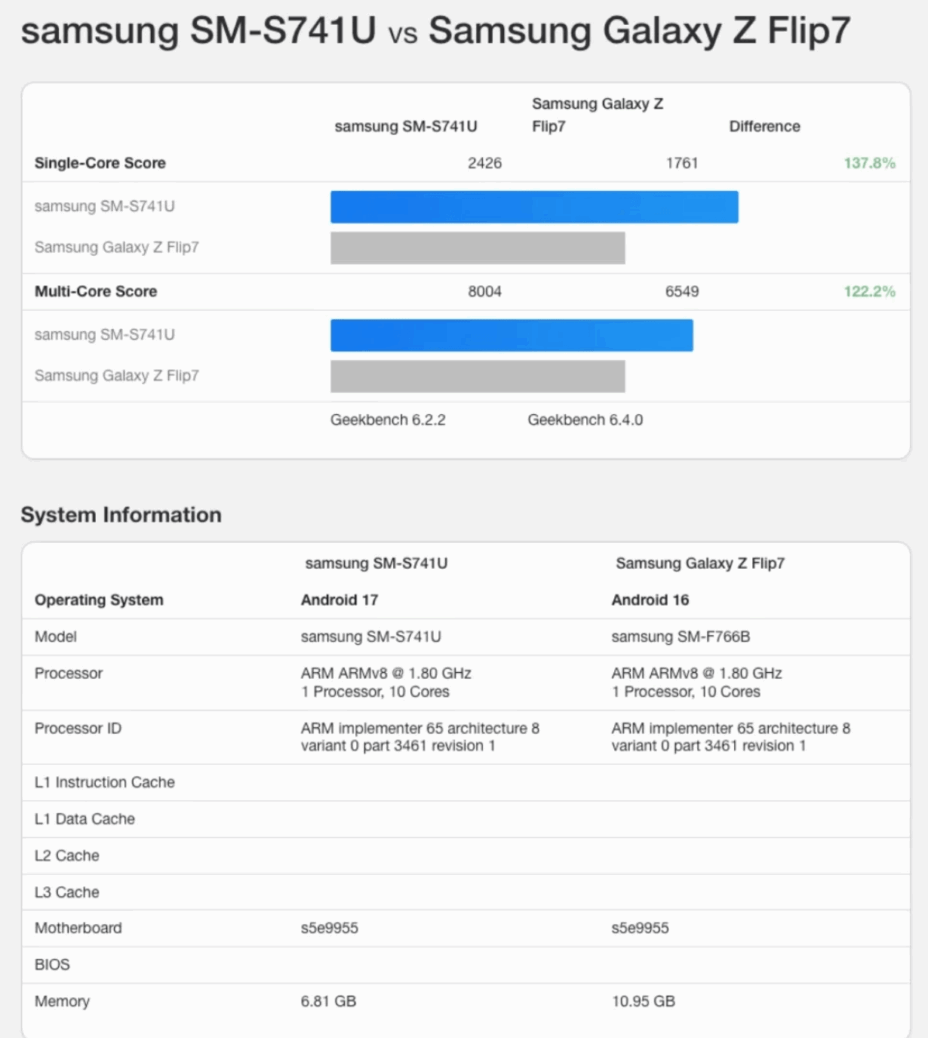Select the 'Android 16' value
This screenshot has height=1038, width=928.
650,600
